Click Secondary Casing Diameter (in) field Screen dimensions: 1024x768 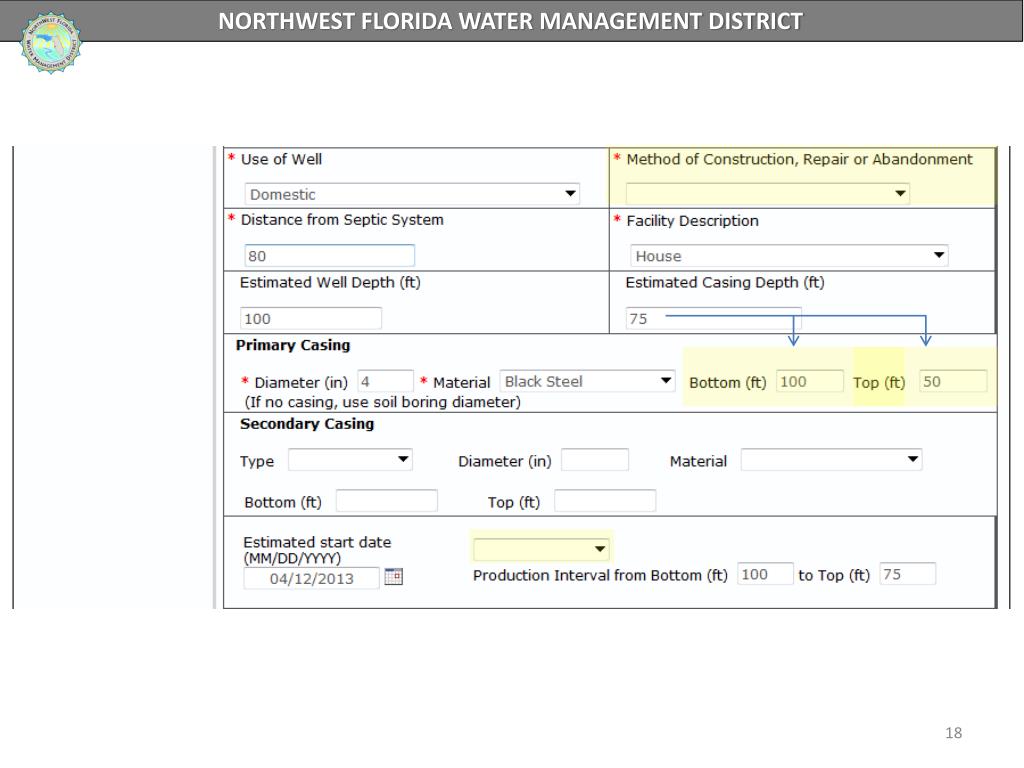tap(595, 460)
